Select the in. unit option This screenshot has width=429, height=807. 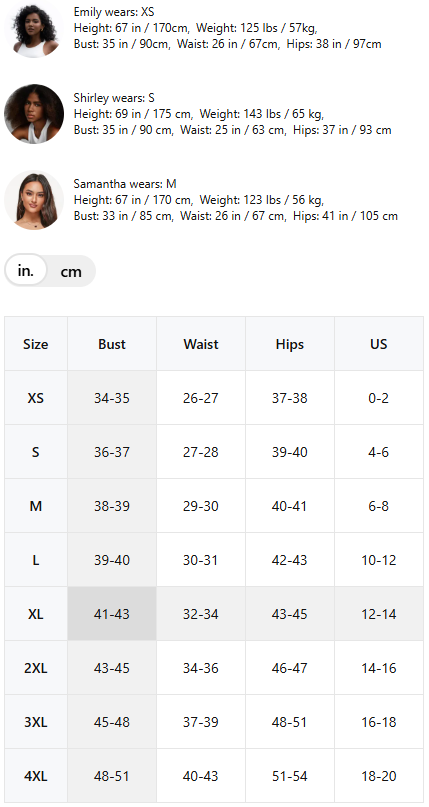tap(26, 271)
